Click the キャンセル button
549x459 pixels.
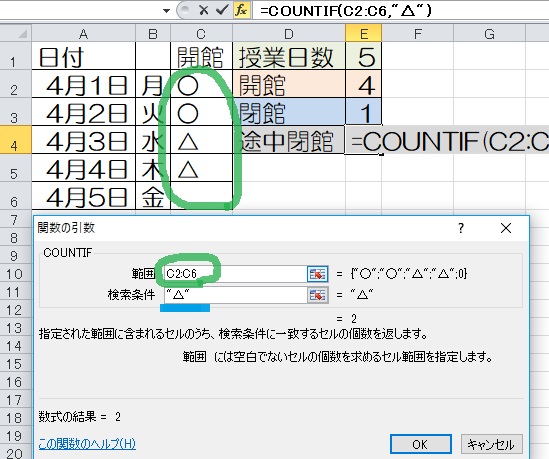pos(492,444)
